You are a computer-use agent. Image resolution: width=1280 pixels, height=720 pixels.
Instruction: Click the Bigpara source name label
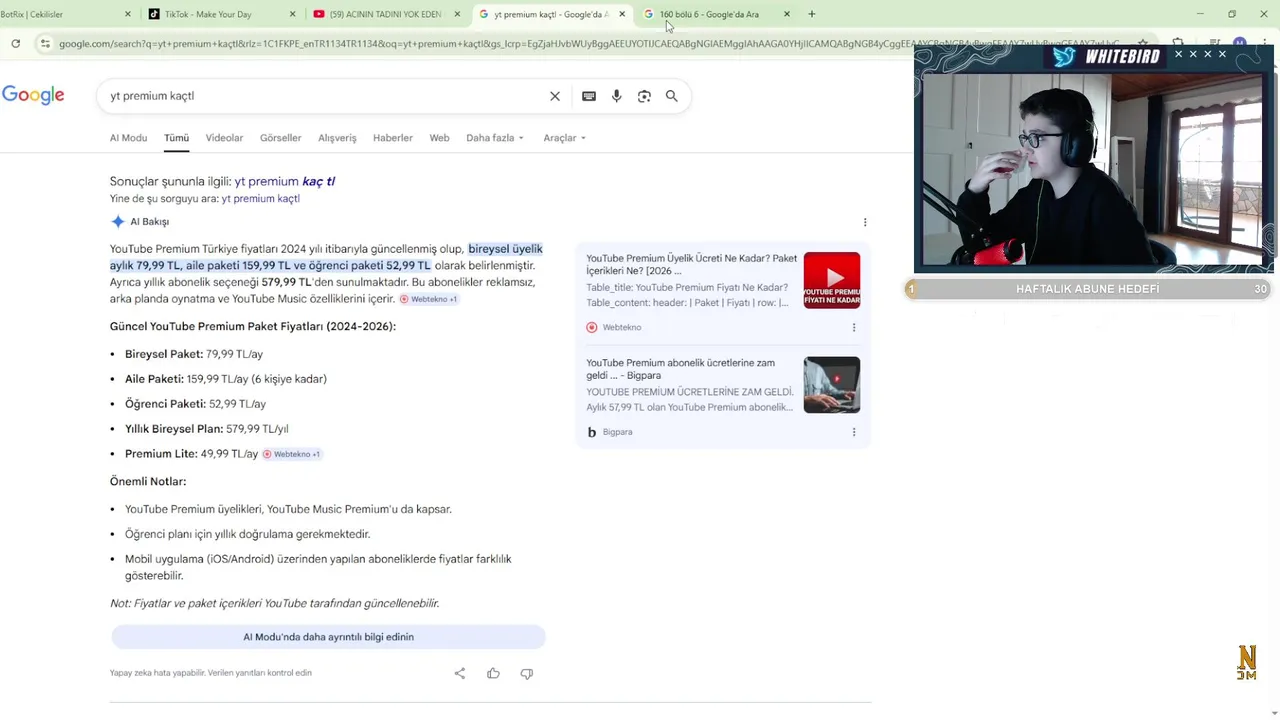(x=618, y=432)
